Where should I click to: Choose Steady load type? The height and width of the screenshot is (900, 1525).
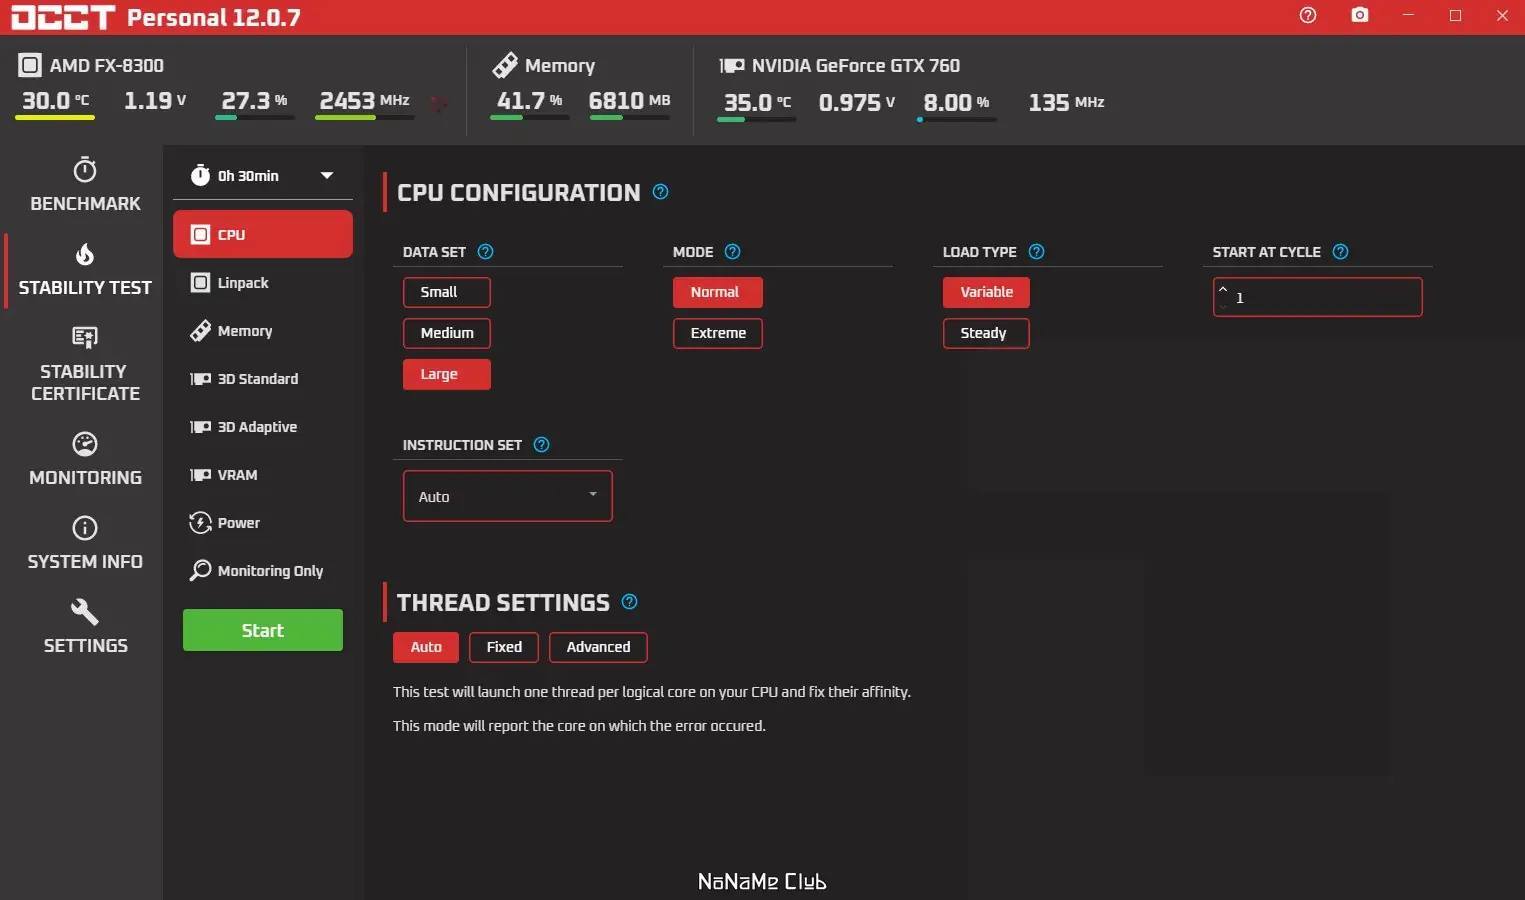click(x=986, y=333)
